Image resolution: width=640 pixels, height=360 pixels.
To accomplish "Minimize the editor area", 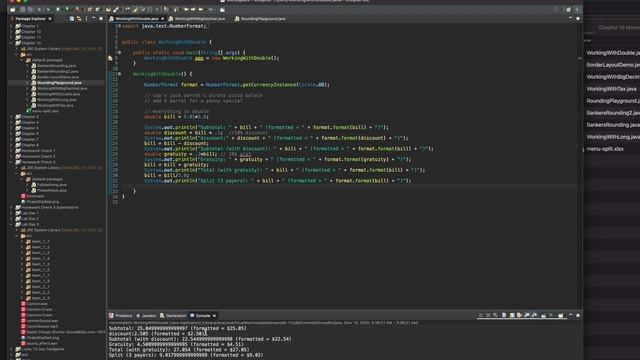I will (571, 18).
